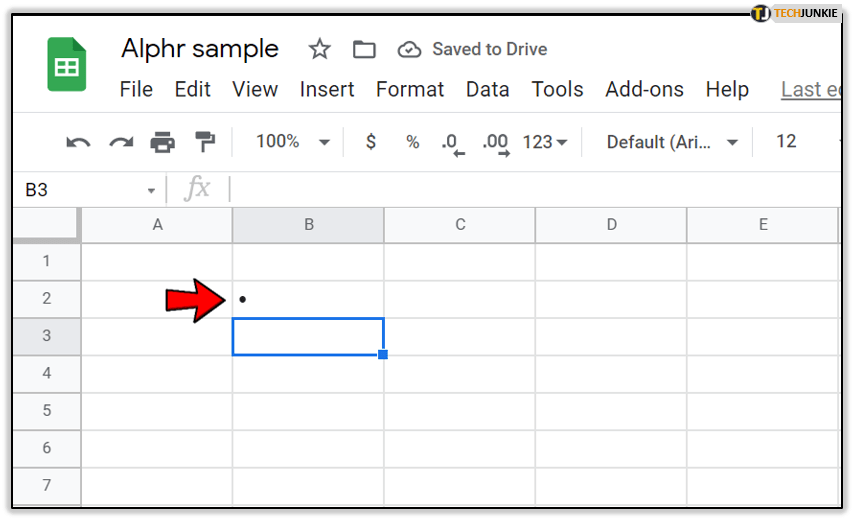
Task: Format selection as currency
Action: pos(371,142)
